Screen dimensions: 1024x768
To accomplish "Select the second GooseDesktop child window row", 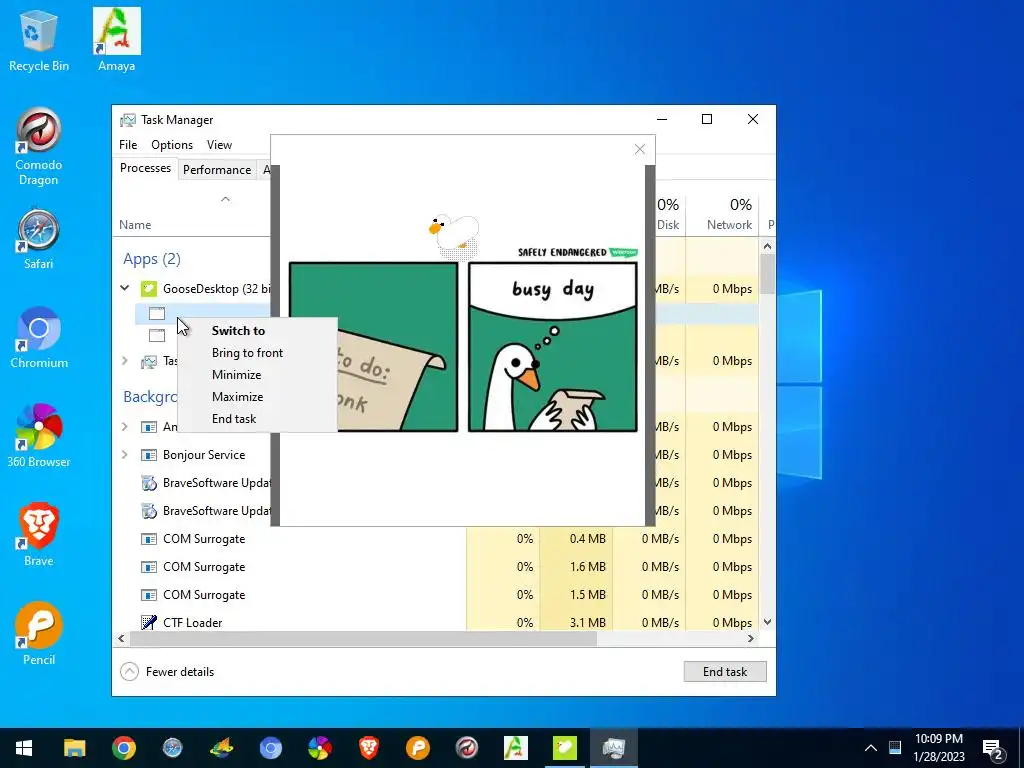I will click(x=157, y=336).
